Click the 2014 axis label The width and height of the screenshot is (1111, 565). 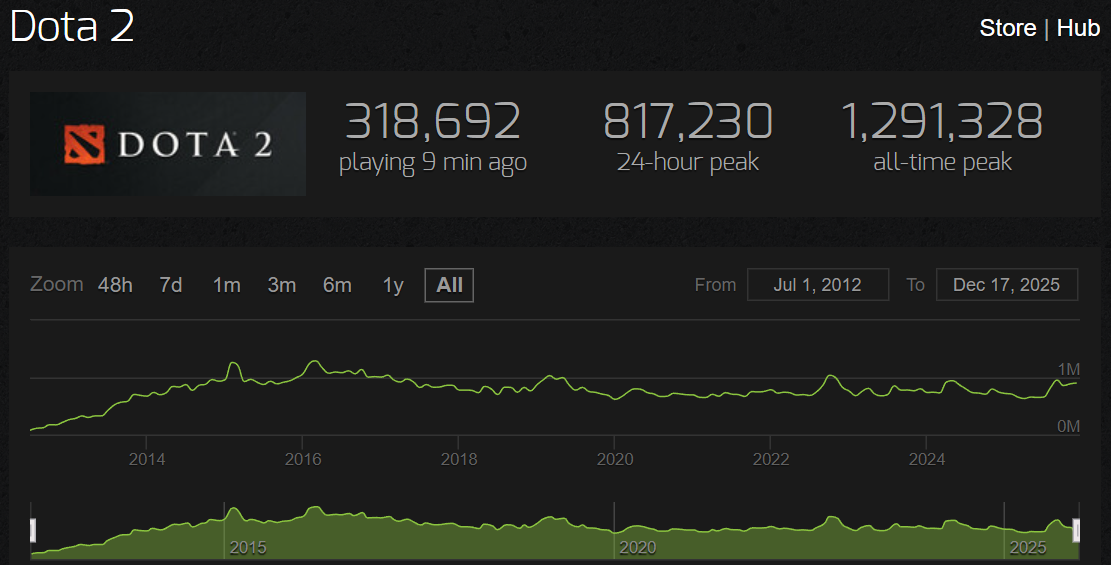pos(147,459)
